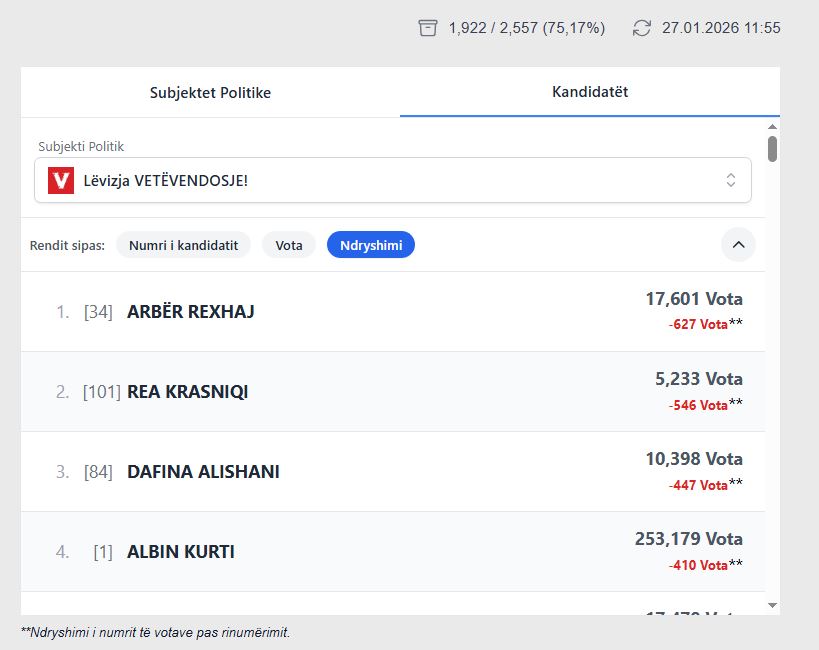Screen dimensions: 819x650
Task: Click the red Vetëvendosje party logo
Action: 61,180
